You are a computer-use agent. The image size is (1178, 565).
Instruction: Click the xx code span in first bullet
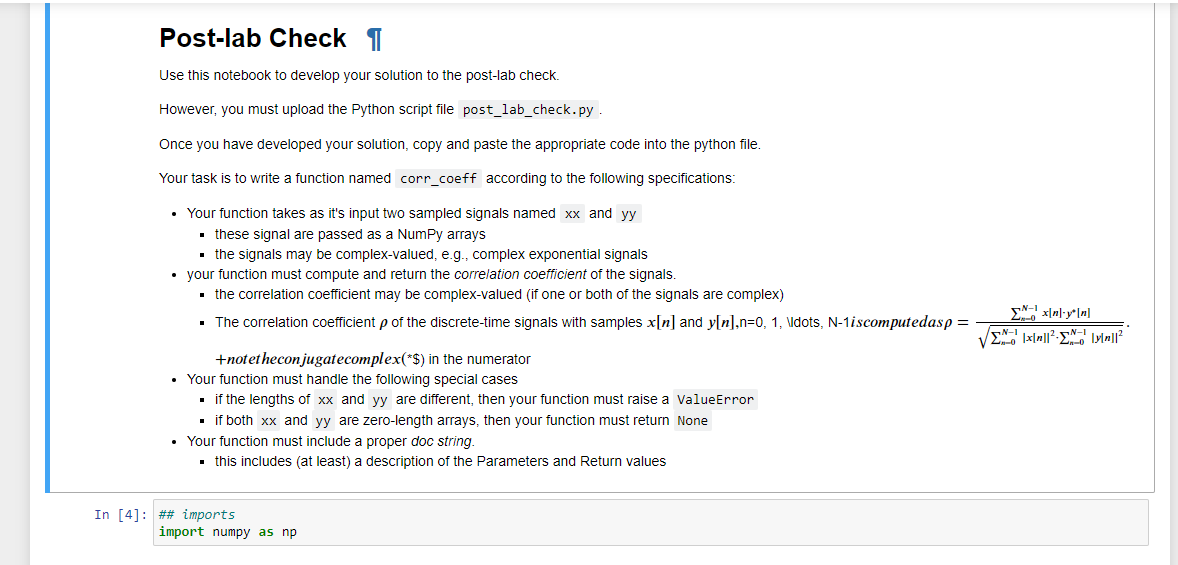tap(572, 214)
